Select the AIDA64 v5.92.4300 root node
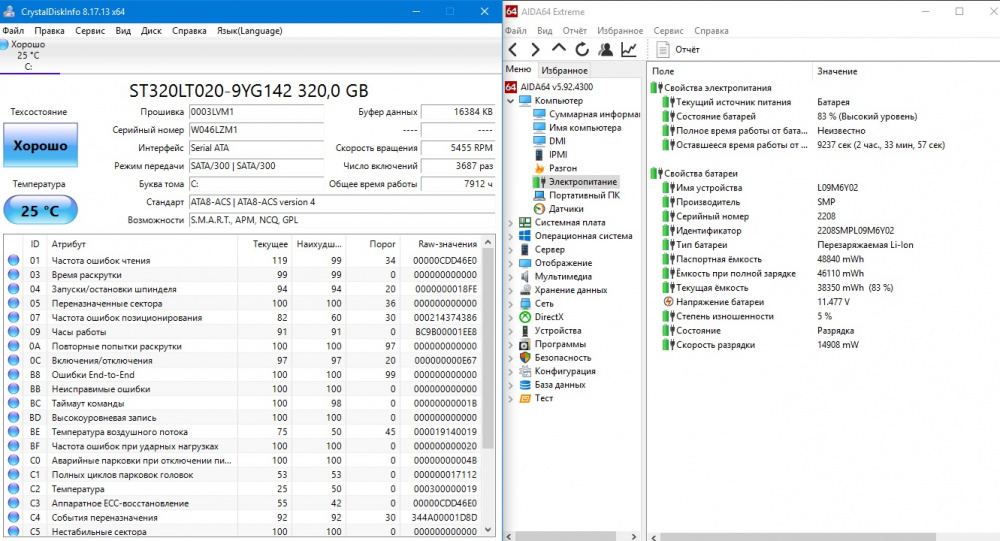The width and height of the screenshot is (1000, 541). click(x=556, y=87)
